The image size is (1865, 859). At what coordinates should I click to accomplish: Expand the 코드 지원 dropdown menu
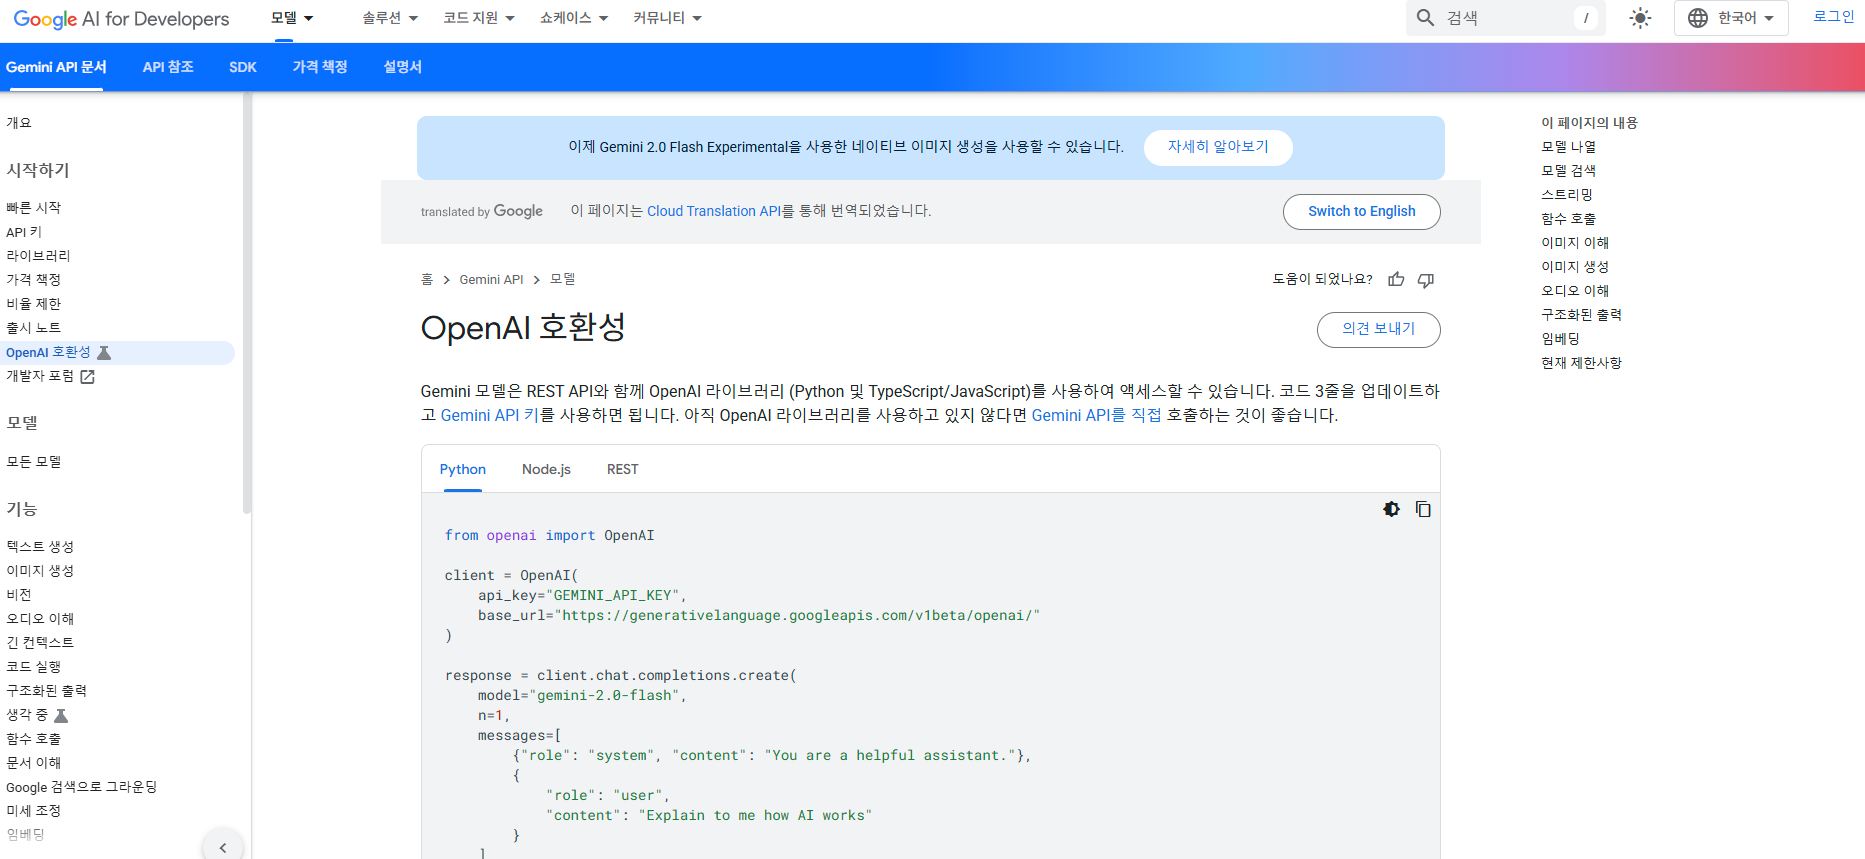pyautogui.click(x=479, y=18)
